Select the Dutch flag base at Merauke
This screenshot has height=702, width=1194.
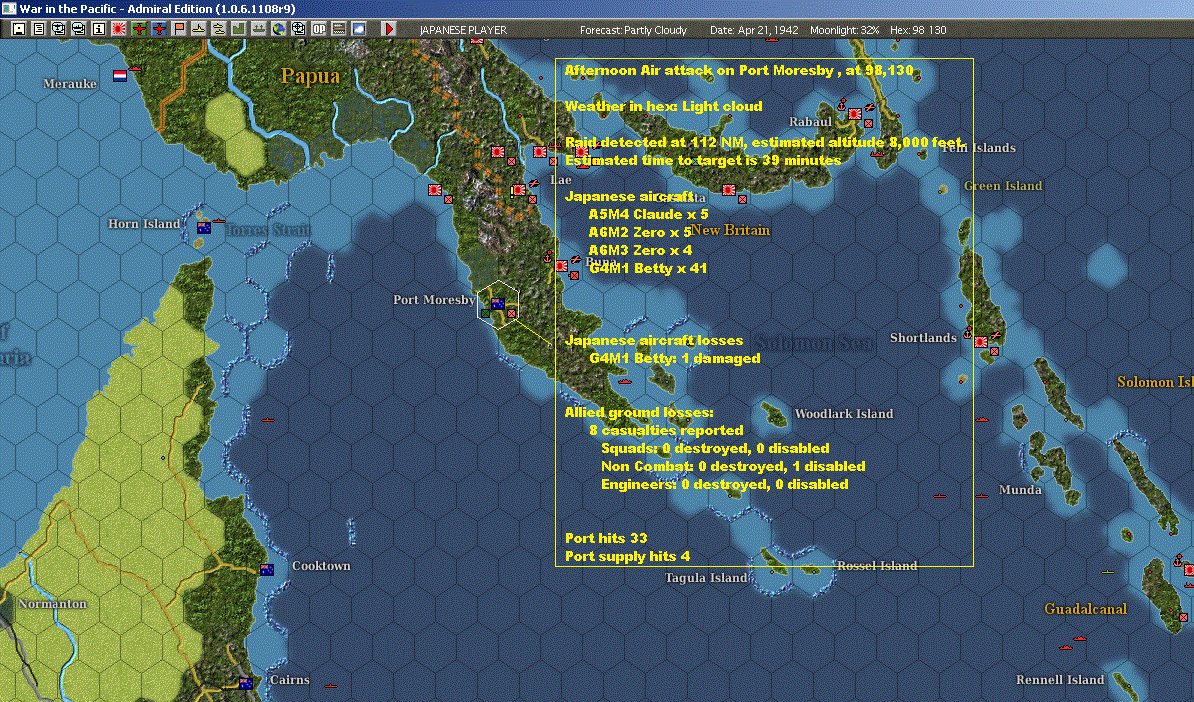tap(120, 75)
